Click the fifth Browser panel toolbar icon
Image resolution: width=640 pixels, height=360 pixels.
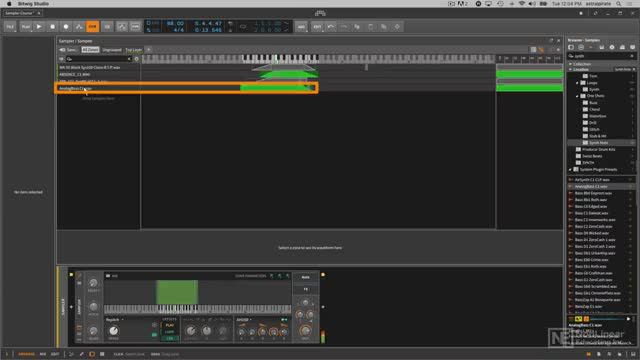tap(612, 47)
